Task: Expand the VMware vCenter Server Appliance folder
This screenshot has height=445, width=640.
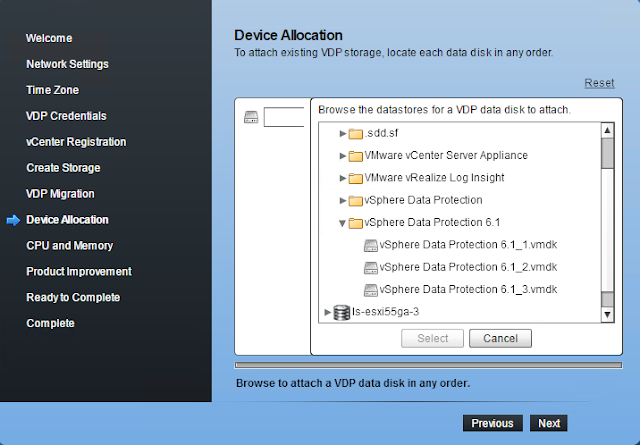Action: [342, 156]
